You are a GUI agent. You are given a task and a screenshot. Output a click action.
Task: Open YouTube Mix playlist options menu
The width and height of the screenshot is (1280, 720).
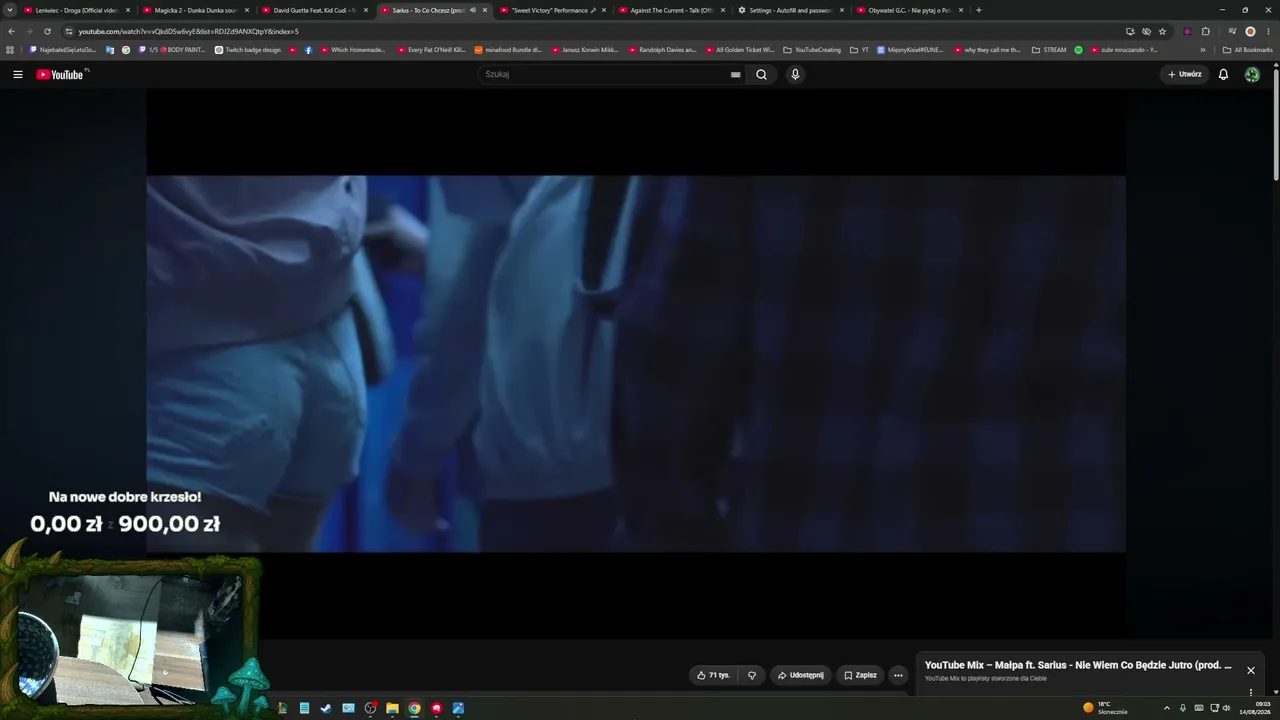click(1250, 692)
